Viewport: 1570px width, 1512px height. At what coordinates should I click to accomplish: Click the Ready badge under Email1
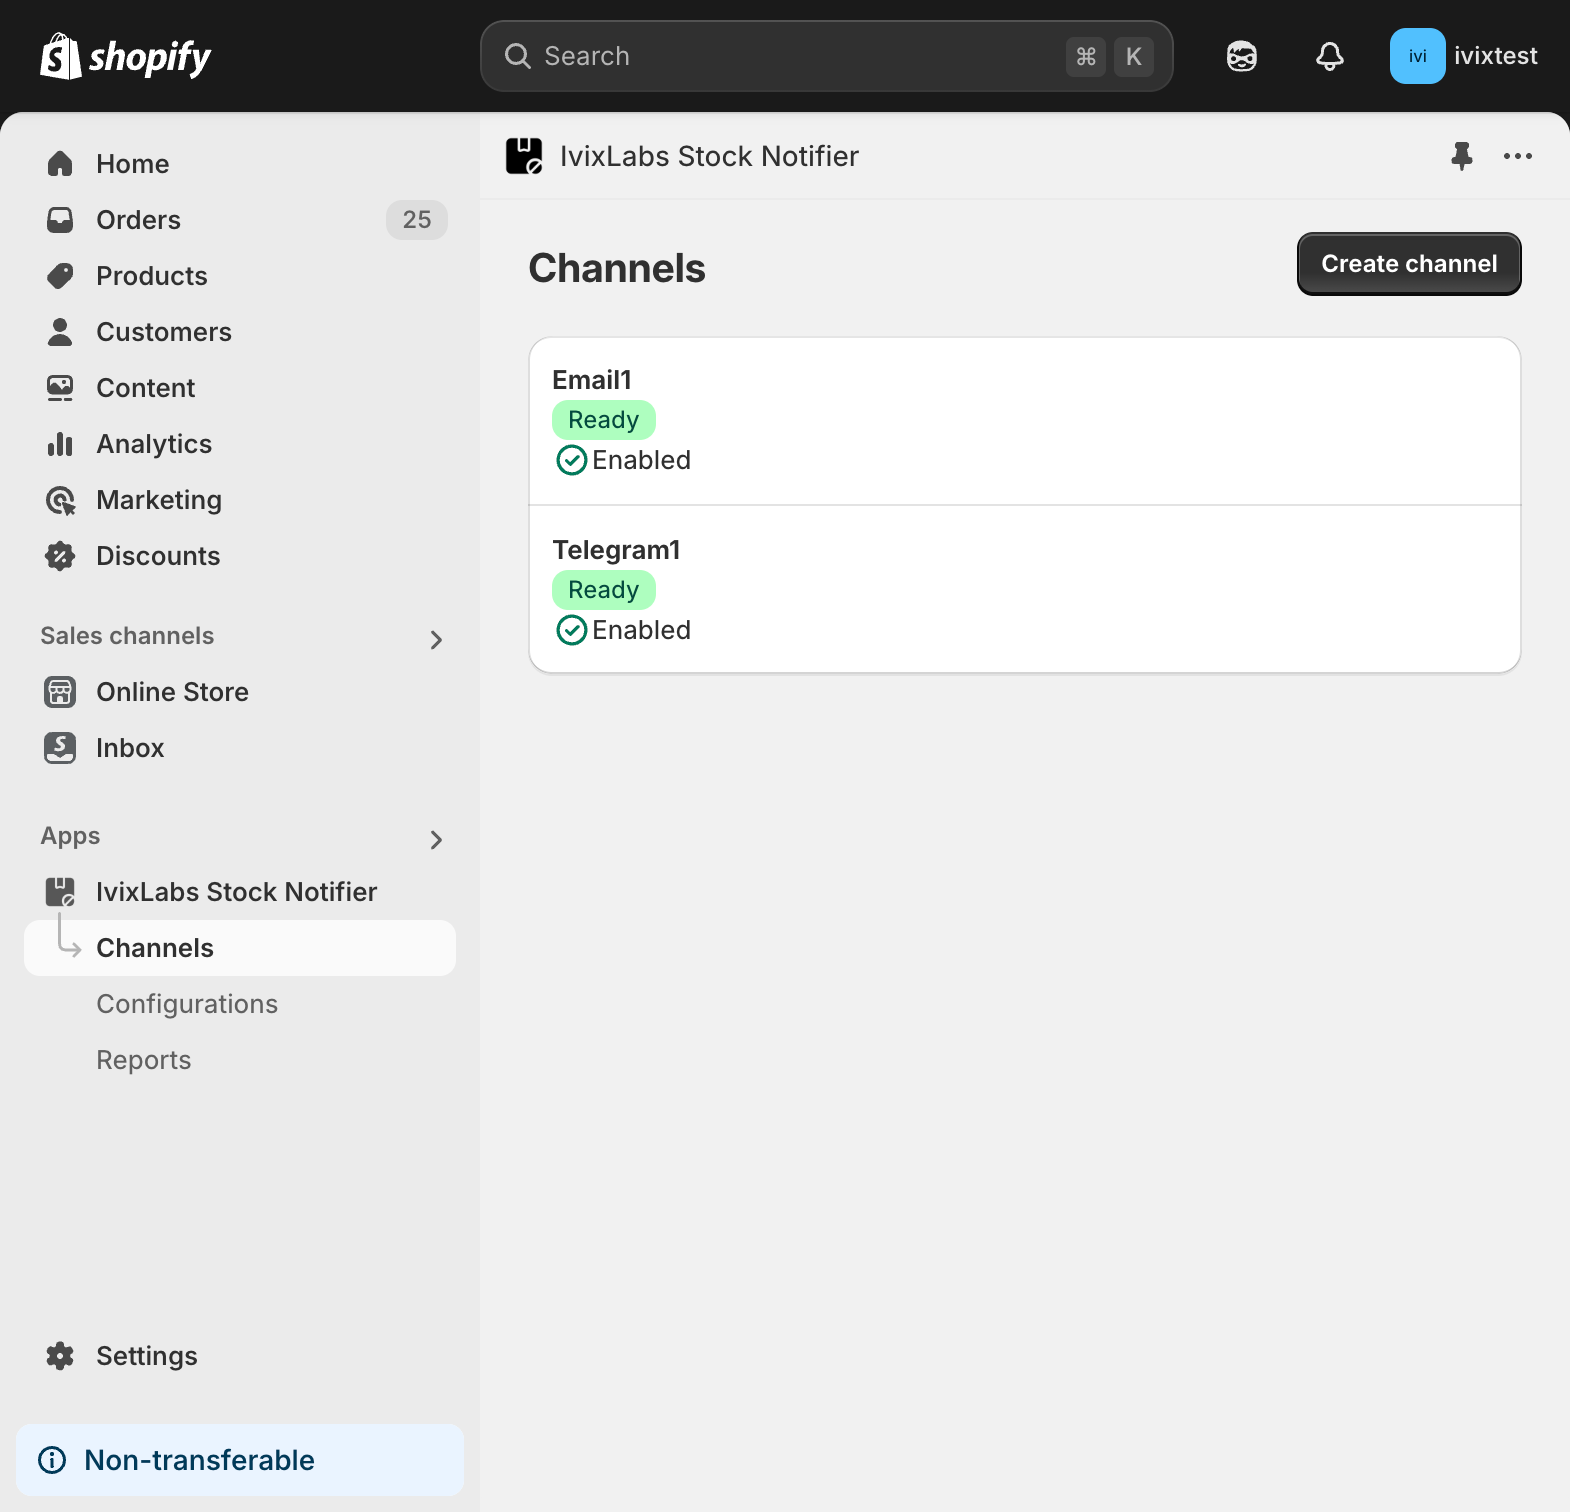[604, 420]
